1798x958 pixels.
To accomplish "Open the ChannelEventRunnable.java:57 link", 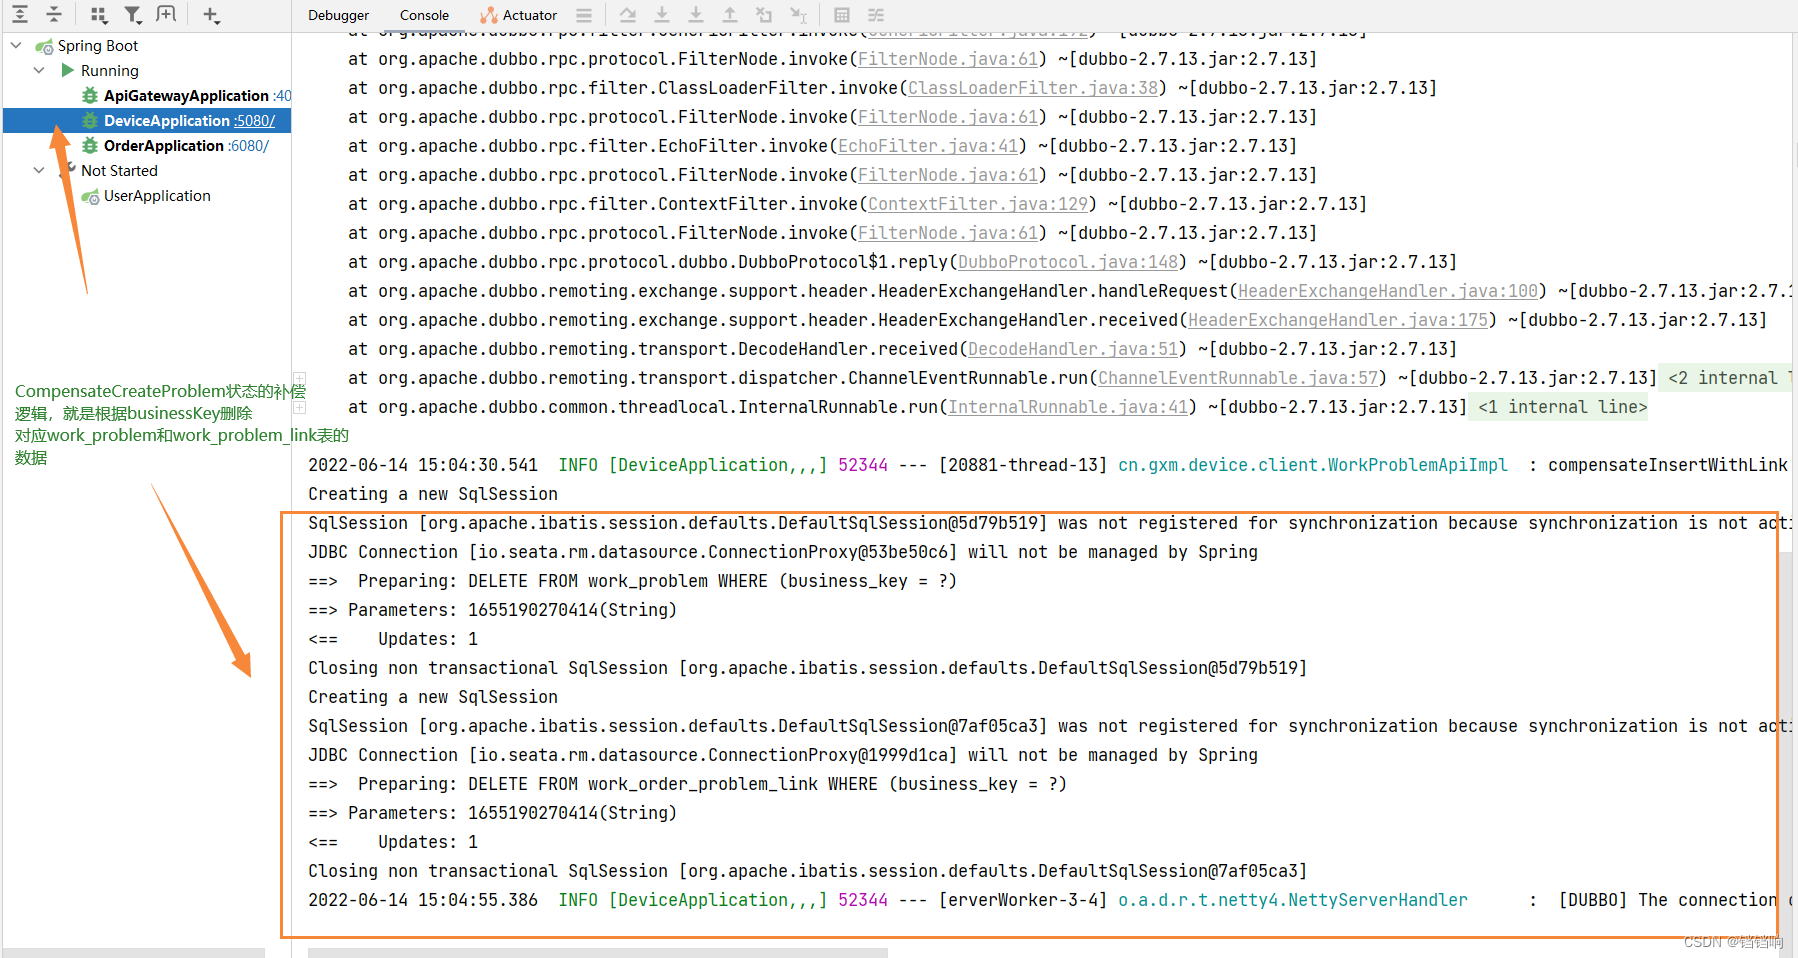I will [x=1238, y=378].
